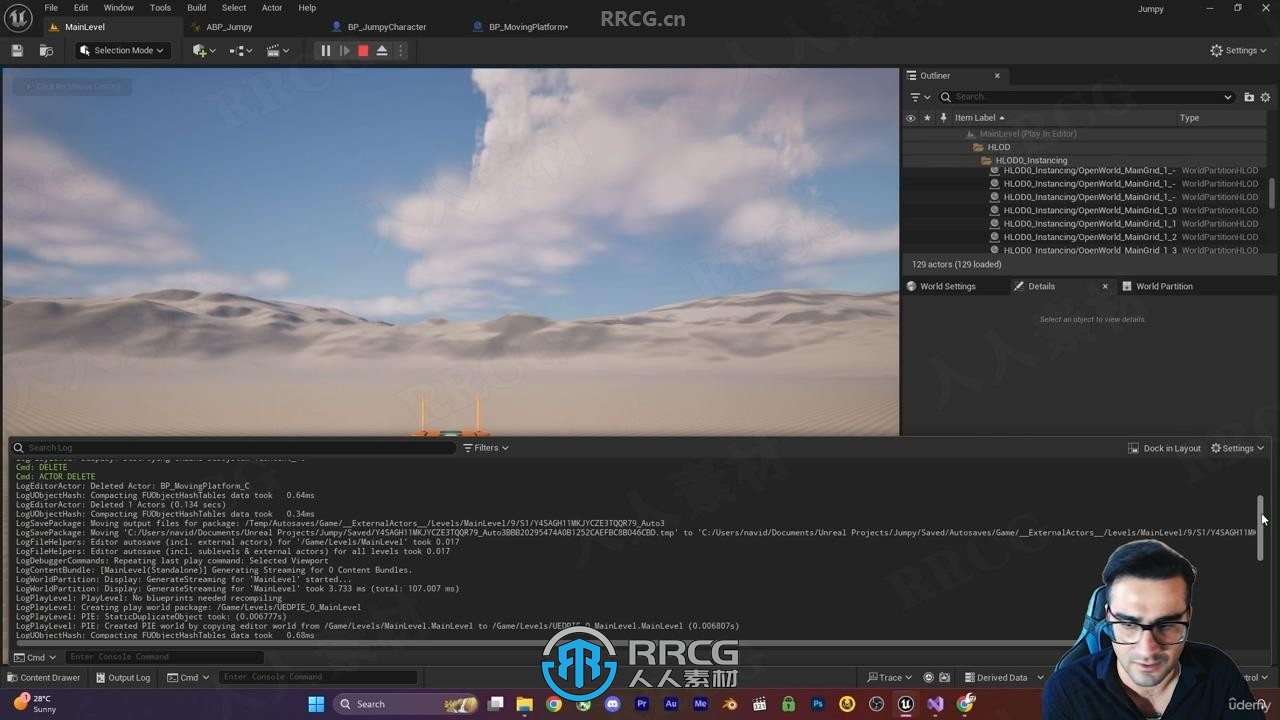
Task: Stop the play session with the red square
Action: [x=363, y=51]
